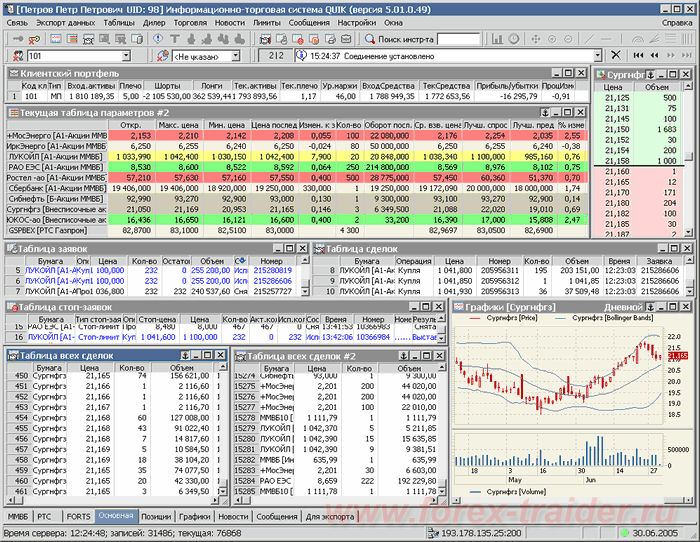
Task: Open the client code 101 dropdown
Action: click(x=124, y=57)
